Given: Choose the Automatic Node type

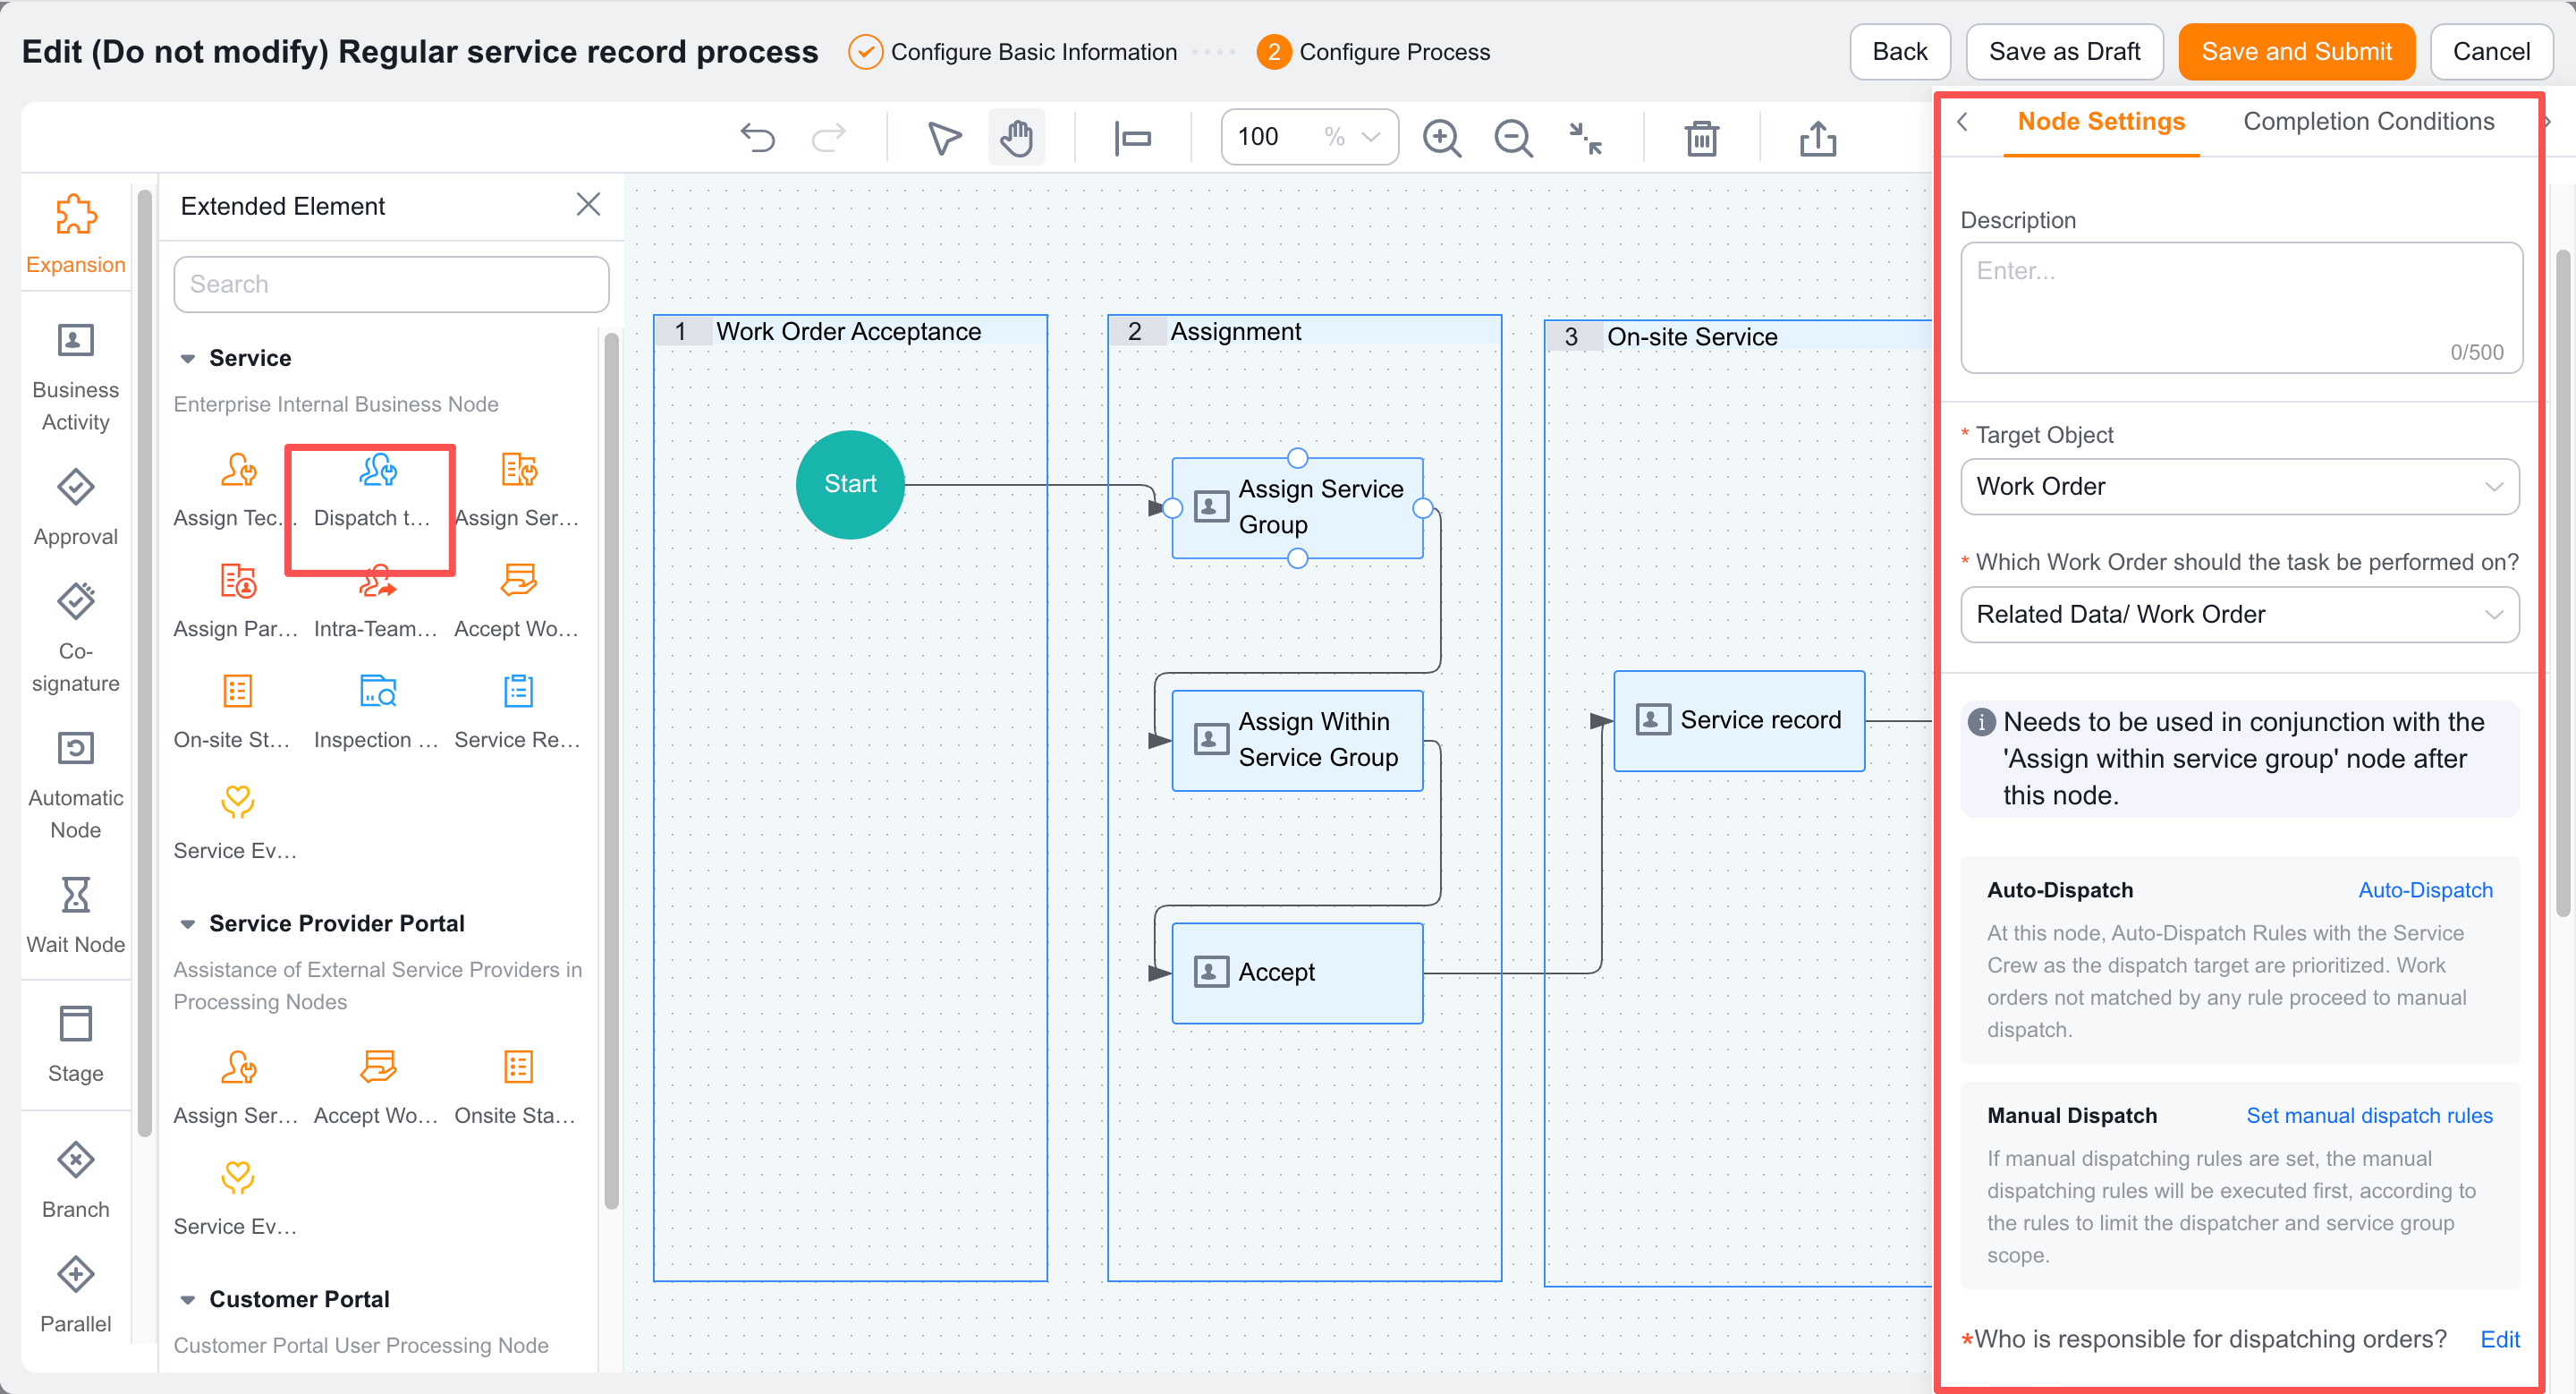Looking at the screenshot, I should coord(75,785).
